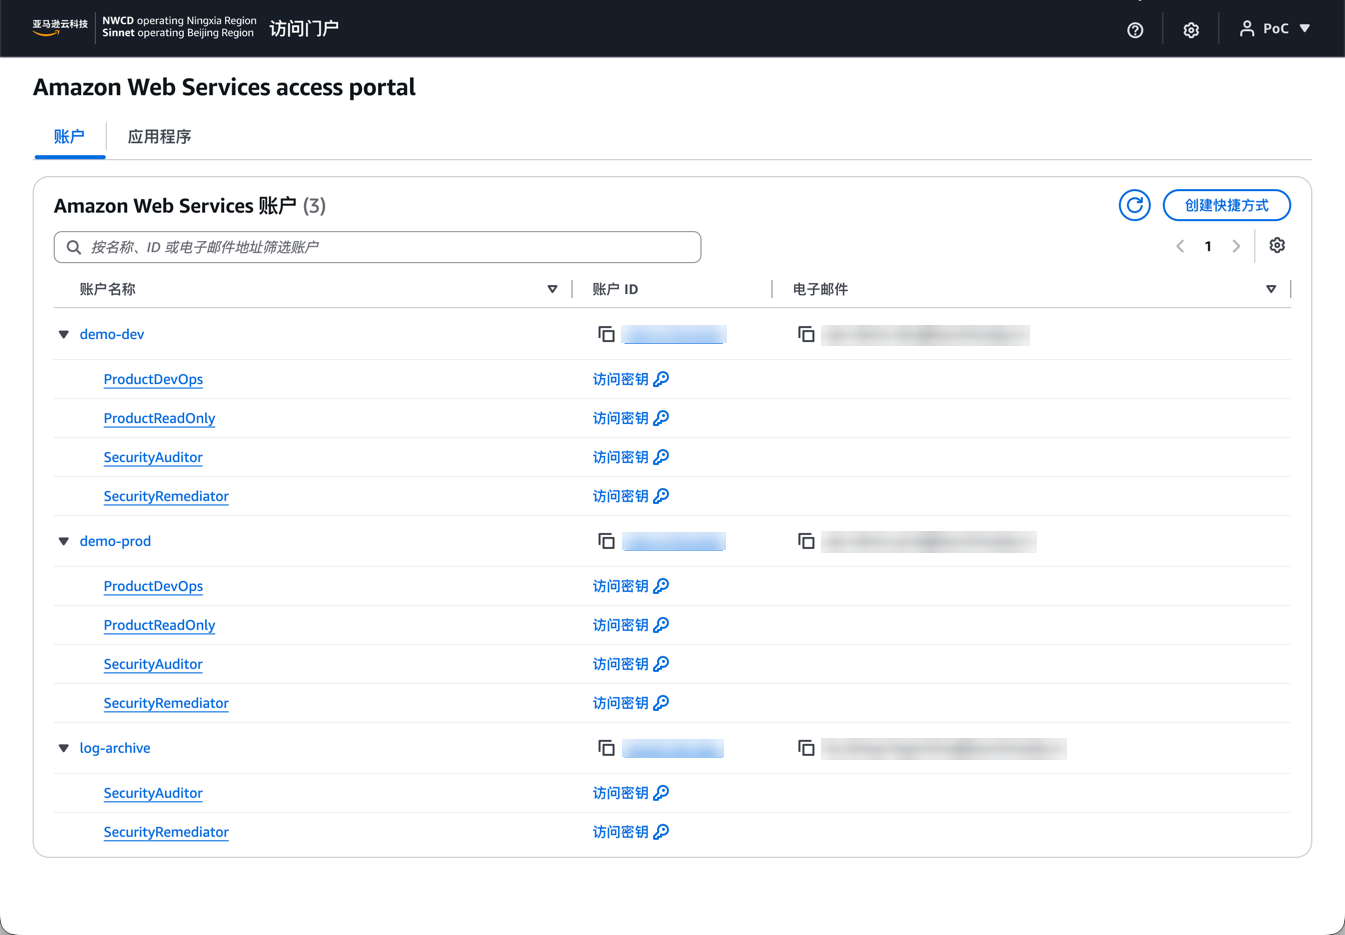This screenshot has height=935, width=1345.
Task: Open the PoC user menu
Action: pyautogui.click(x=1275, y=29)
